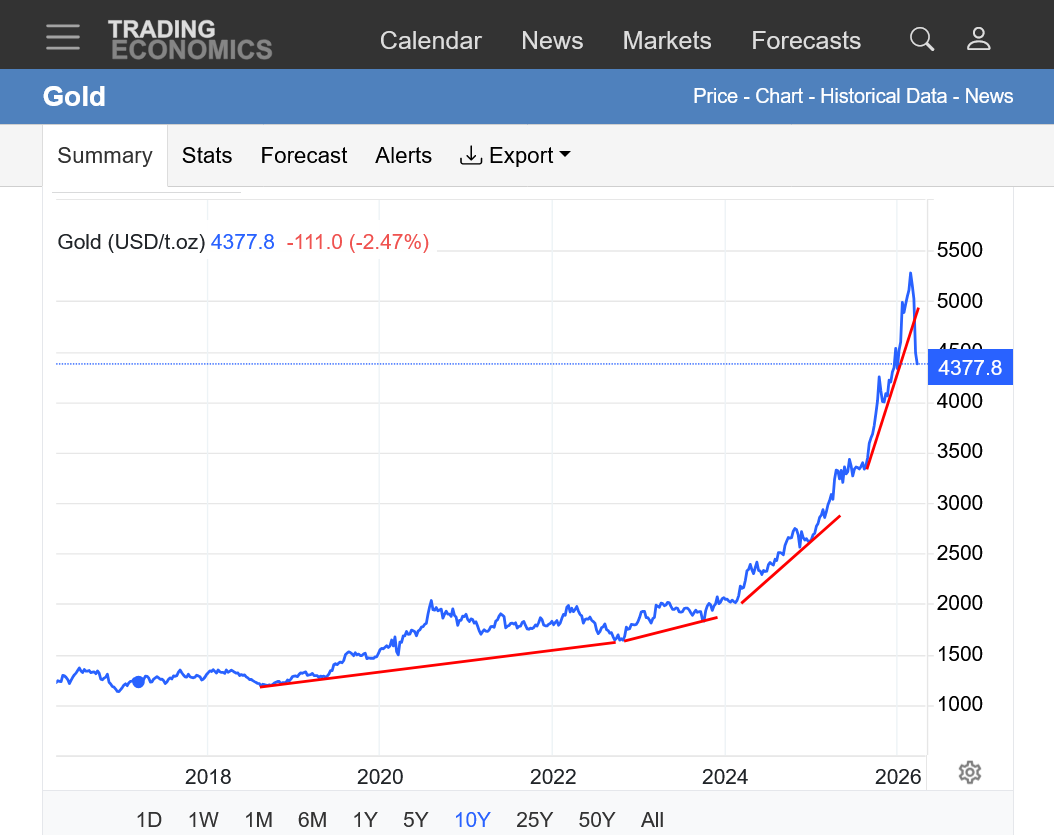The width and height of the screenshot is (1054, 835).
Task: Open Calendar in top navigation
Action: click(430, 40)
